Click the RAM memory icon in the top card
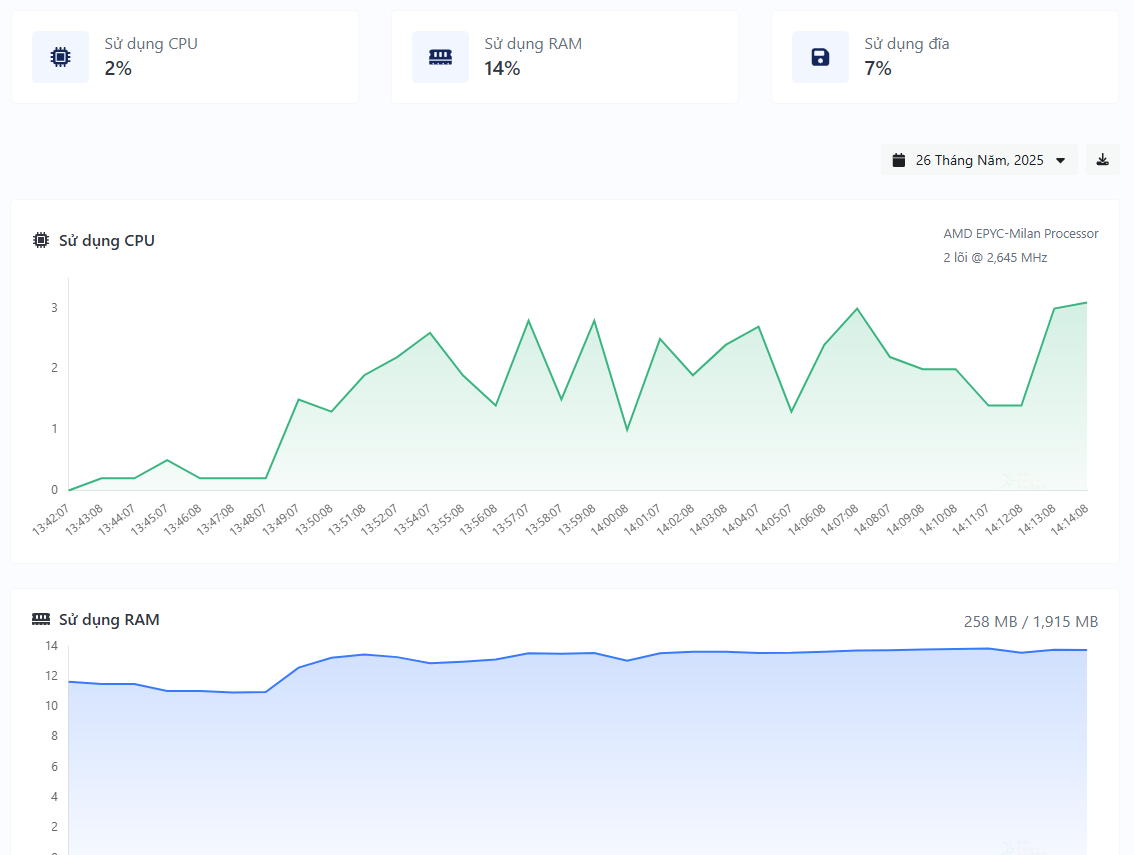Image resolution: width=1134 pixels, height=855 pixels. (440, 57)
